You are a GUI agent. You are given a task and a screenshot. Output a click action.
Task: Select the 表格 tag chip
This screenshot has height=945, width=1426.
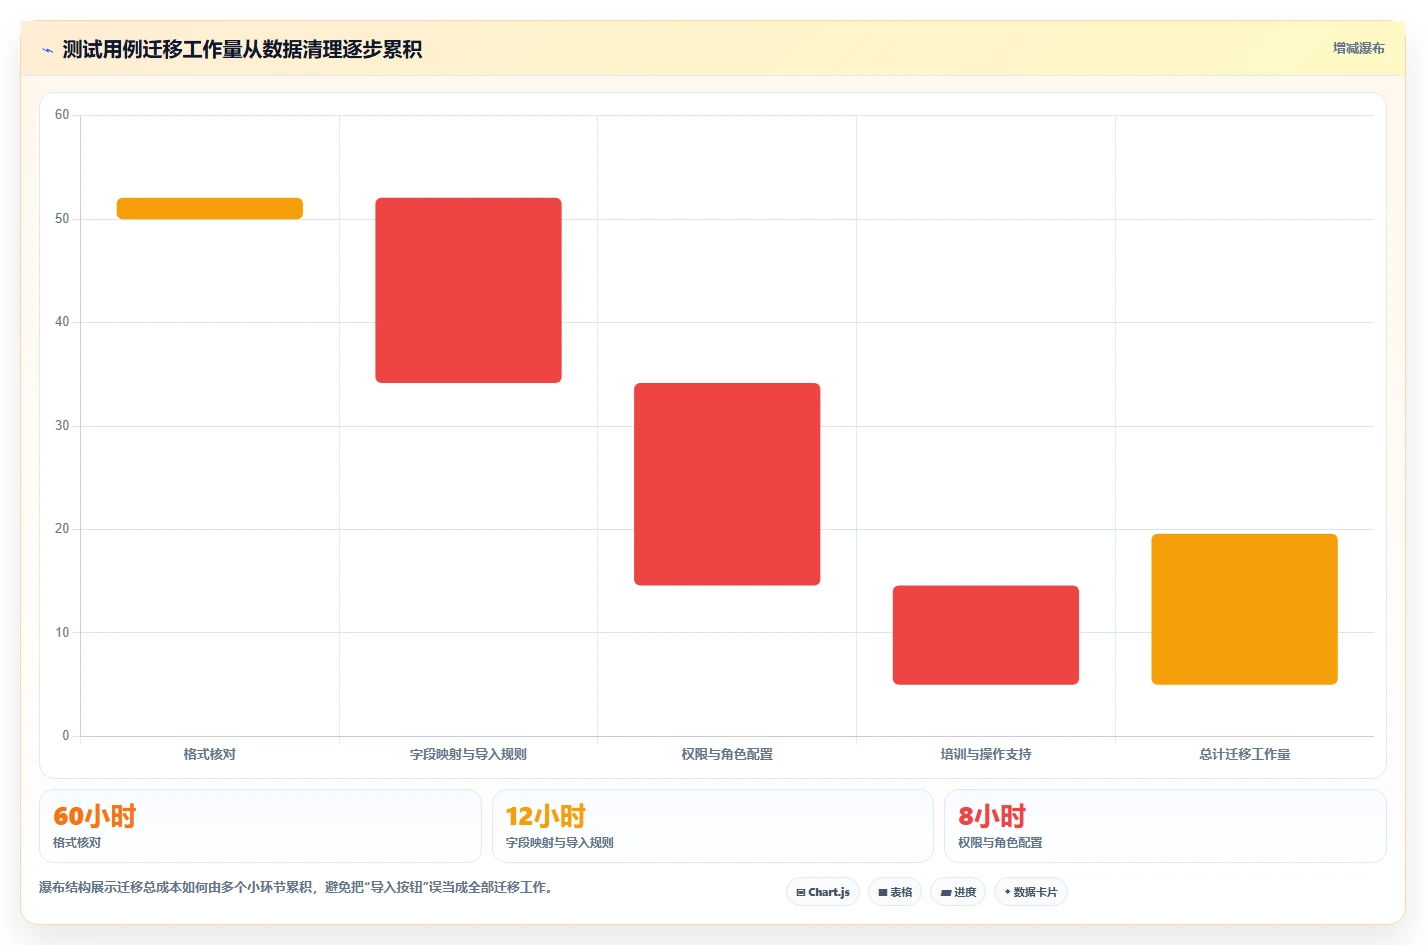(895, 892)
